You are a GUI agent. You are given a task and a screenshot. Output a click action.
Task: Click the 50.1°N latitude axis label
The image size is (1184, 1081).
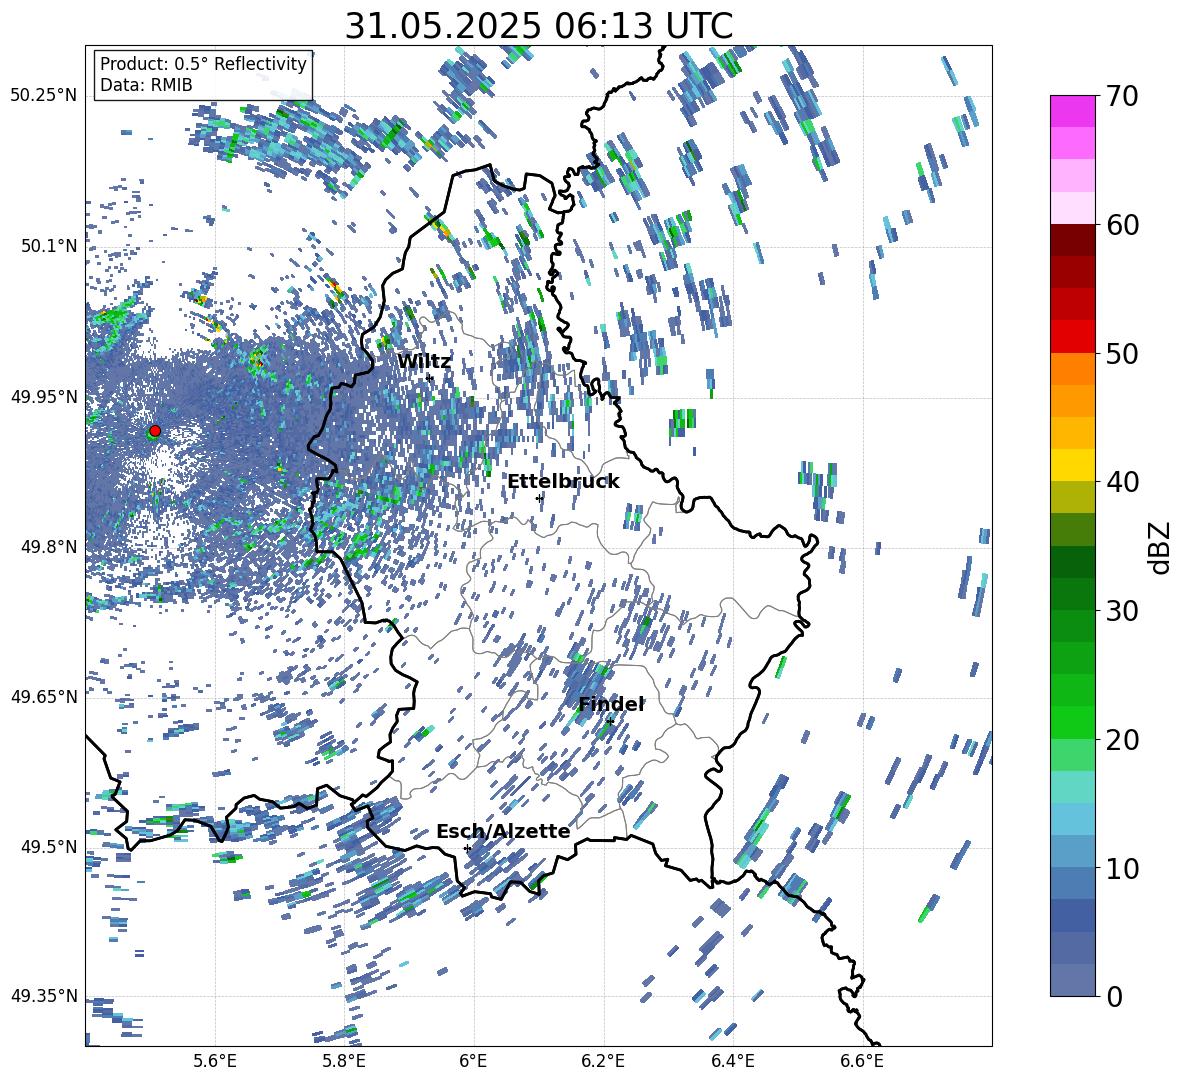coord(48,246)
